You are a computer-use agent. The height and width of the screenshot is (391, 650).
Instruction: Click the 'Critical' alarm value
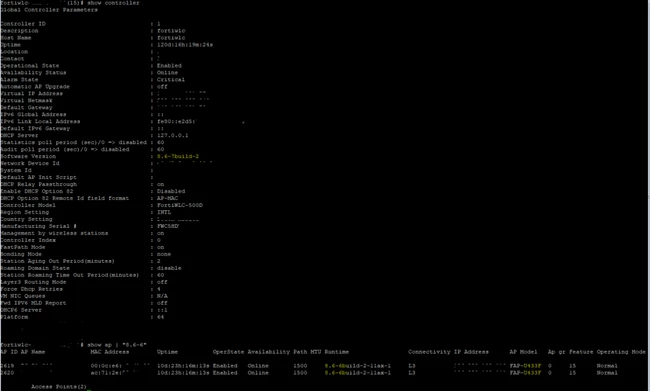171,80
